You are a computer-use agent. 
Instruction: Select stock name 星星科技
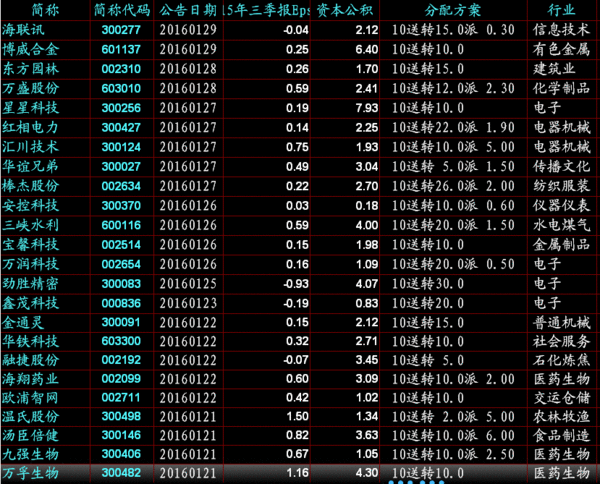(x=31, y=108)
